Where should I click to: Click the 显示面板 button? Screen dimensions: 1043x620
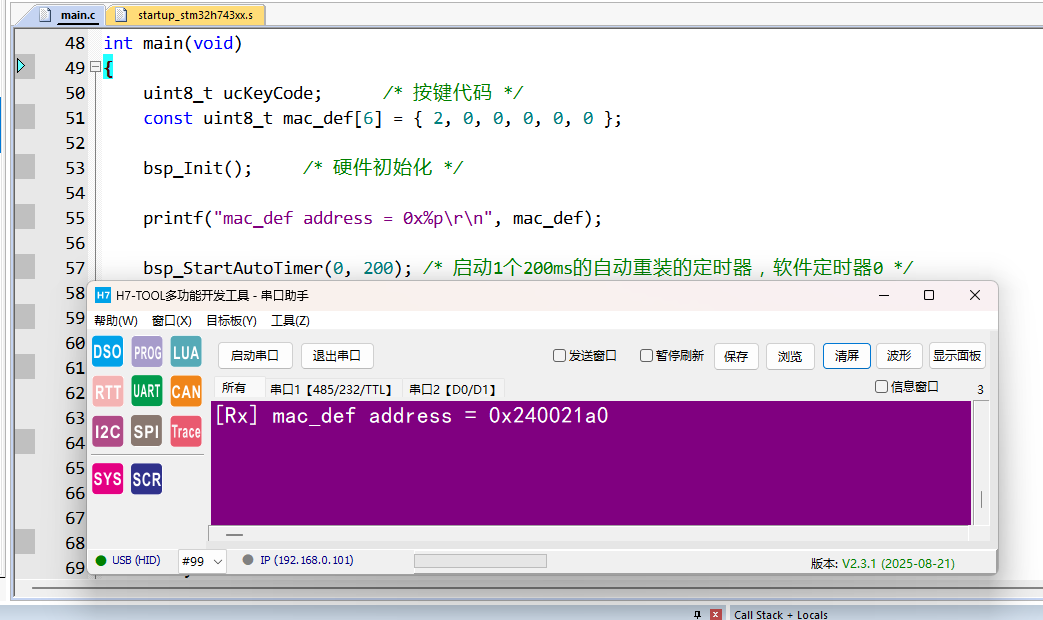[957, 356]
